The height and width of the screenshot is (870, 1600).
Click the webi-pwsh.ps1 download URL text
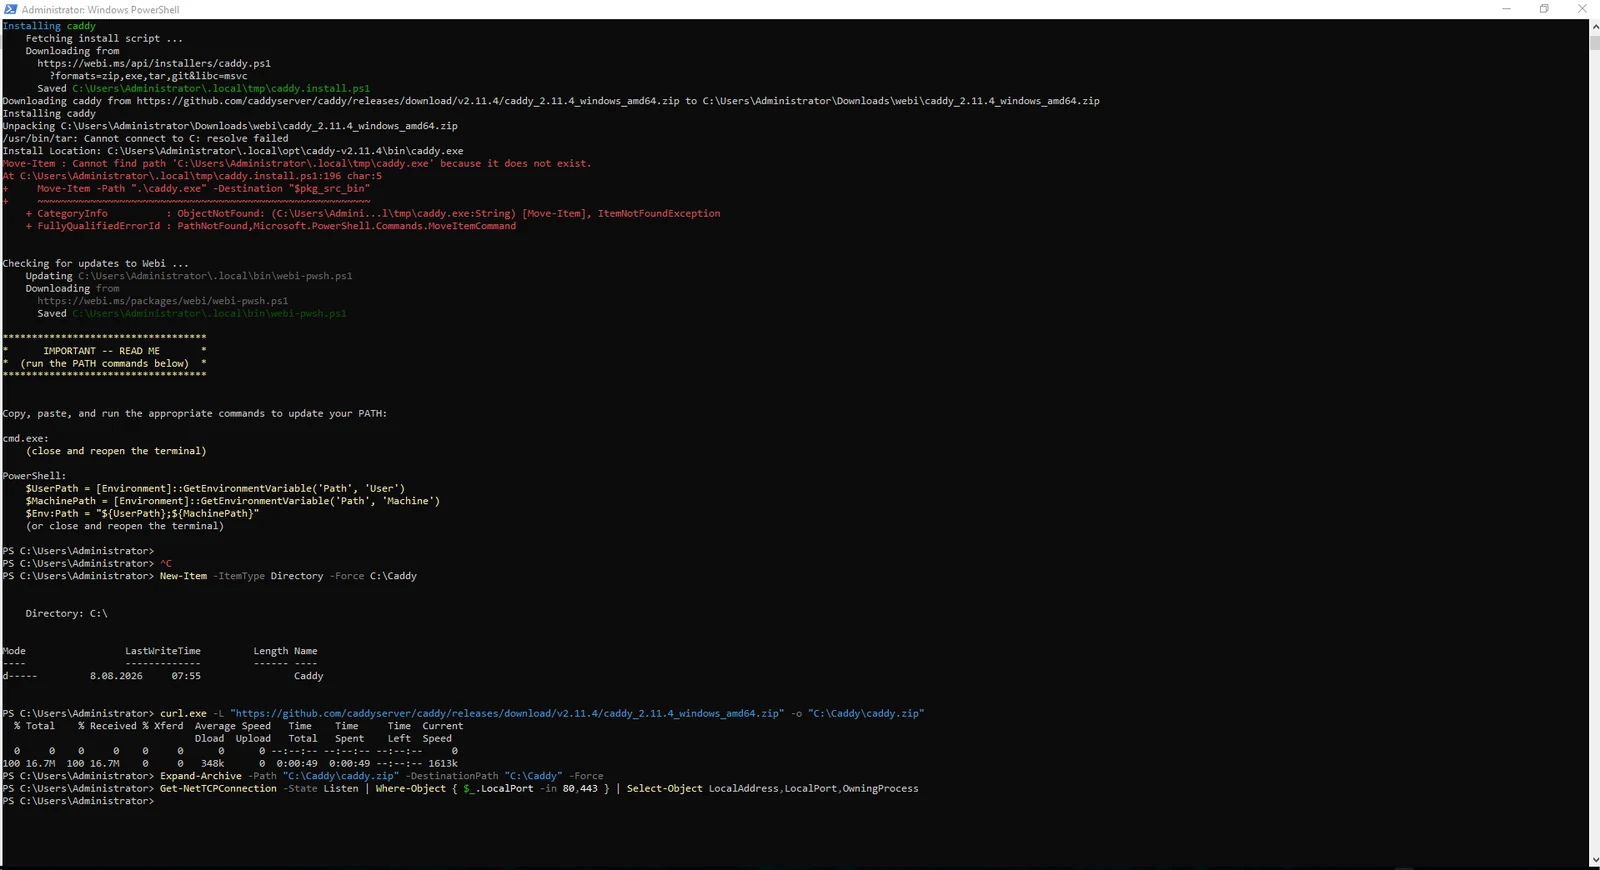click(163, 301)
